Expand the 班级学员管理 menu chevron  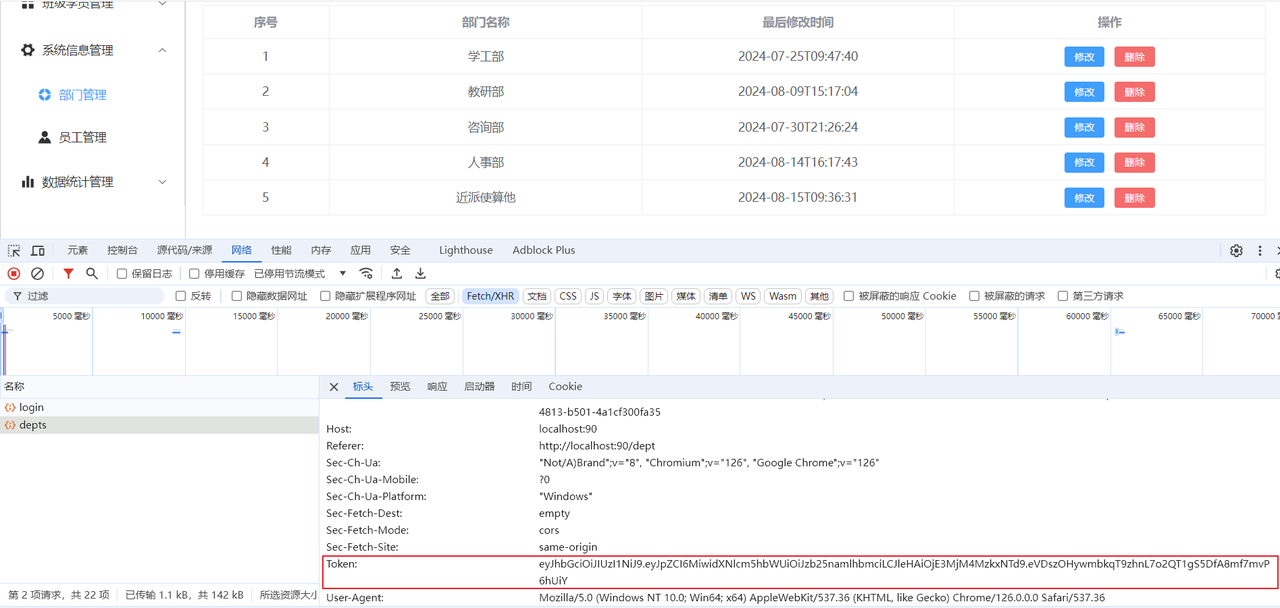click(x=163, y=4)
